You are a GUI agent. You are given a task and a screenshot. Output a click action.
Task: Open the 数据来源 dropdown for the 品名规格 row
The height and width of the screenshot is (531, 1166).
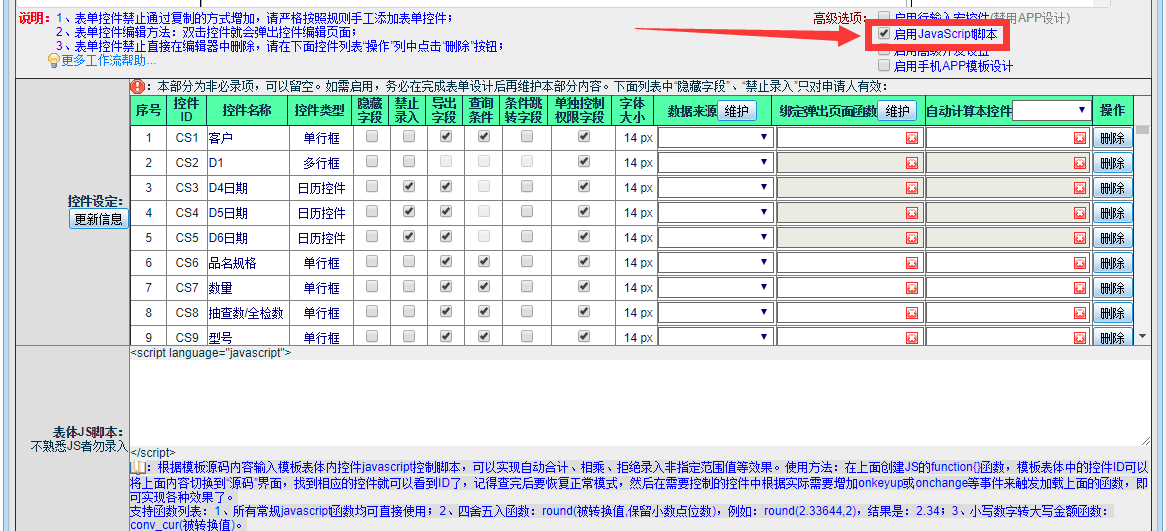tap(714, 263)
